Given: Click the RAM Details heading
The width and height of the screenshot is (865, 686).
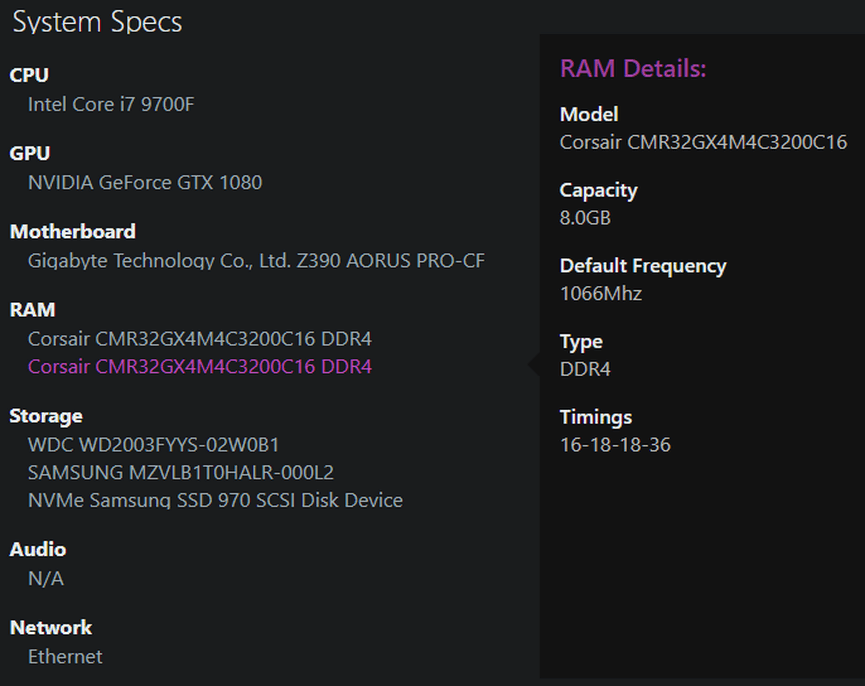Looking at the screenshot, I should pyautogui.click(x=633, y=69).
